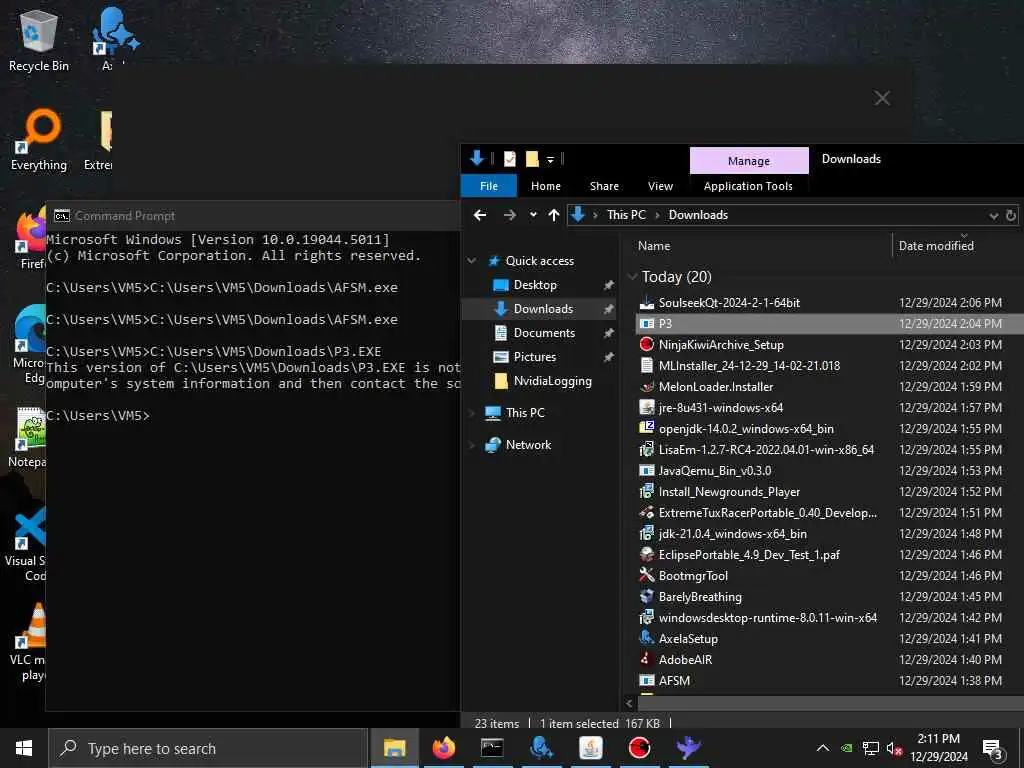Select openjdk-14.0.2_windows-x64_bin archive
This screenshot has height=768, width=1024.
(746, 428)
